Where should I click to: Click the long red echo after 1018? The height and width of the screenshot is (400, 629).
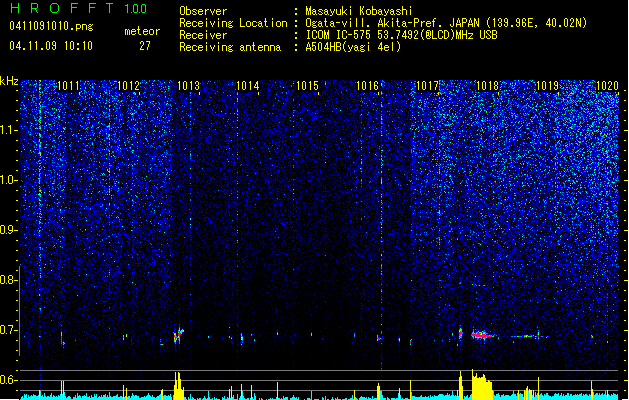[x=483, y=335]
